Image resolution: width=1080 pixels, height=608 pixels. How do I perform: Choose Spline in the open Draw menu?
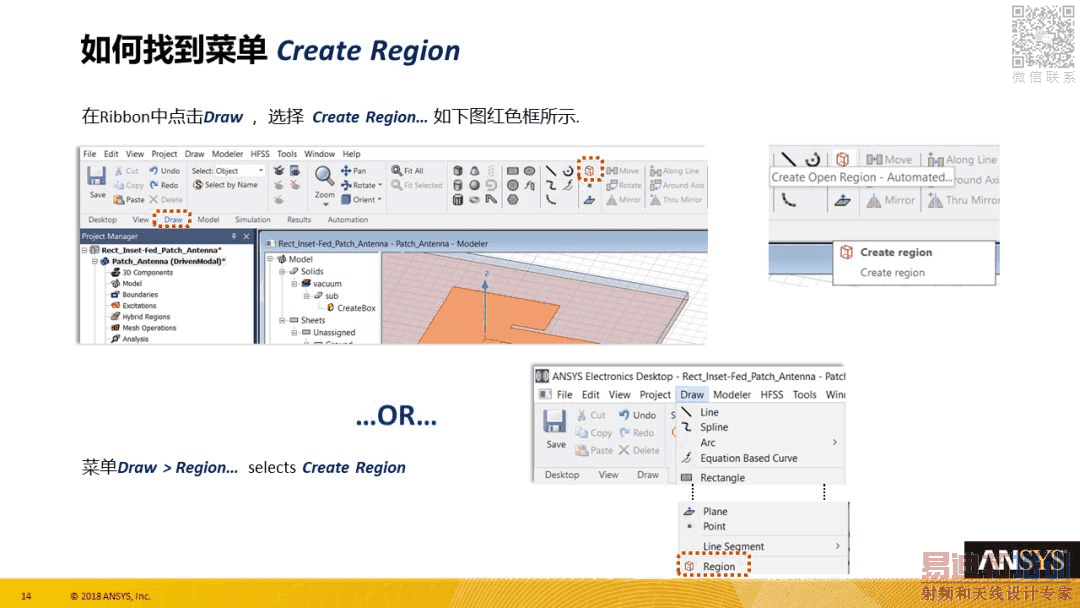click(713, 428)
